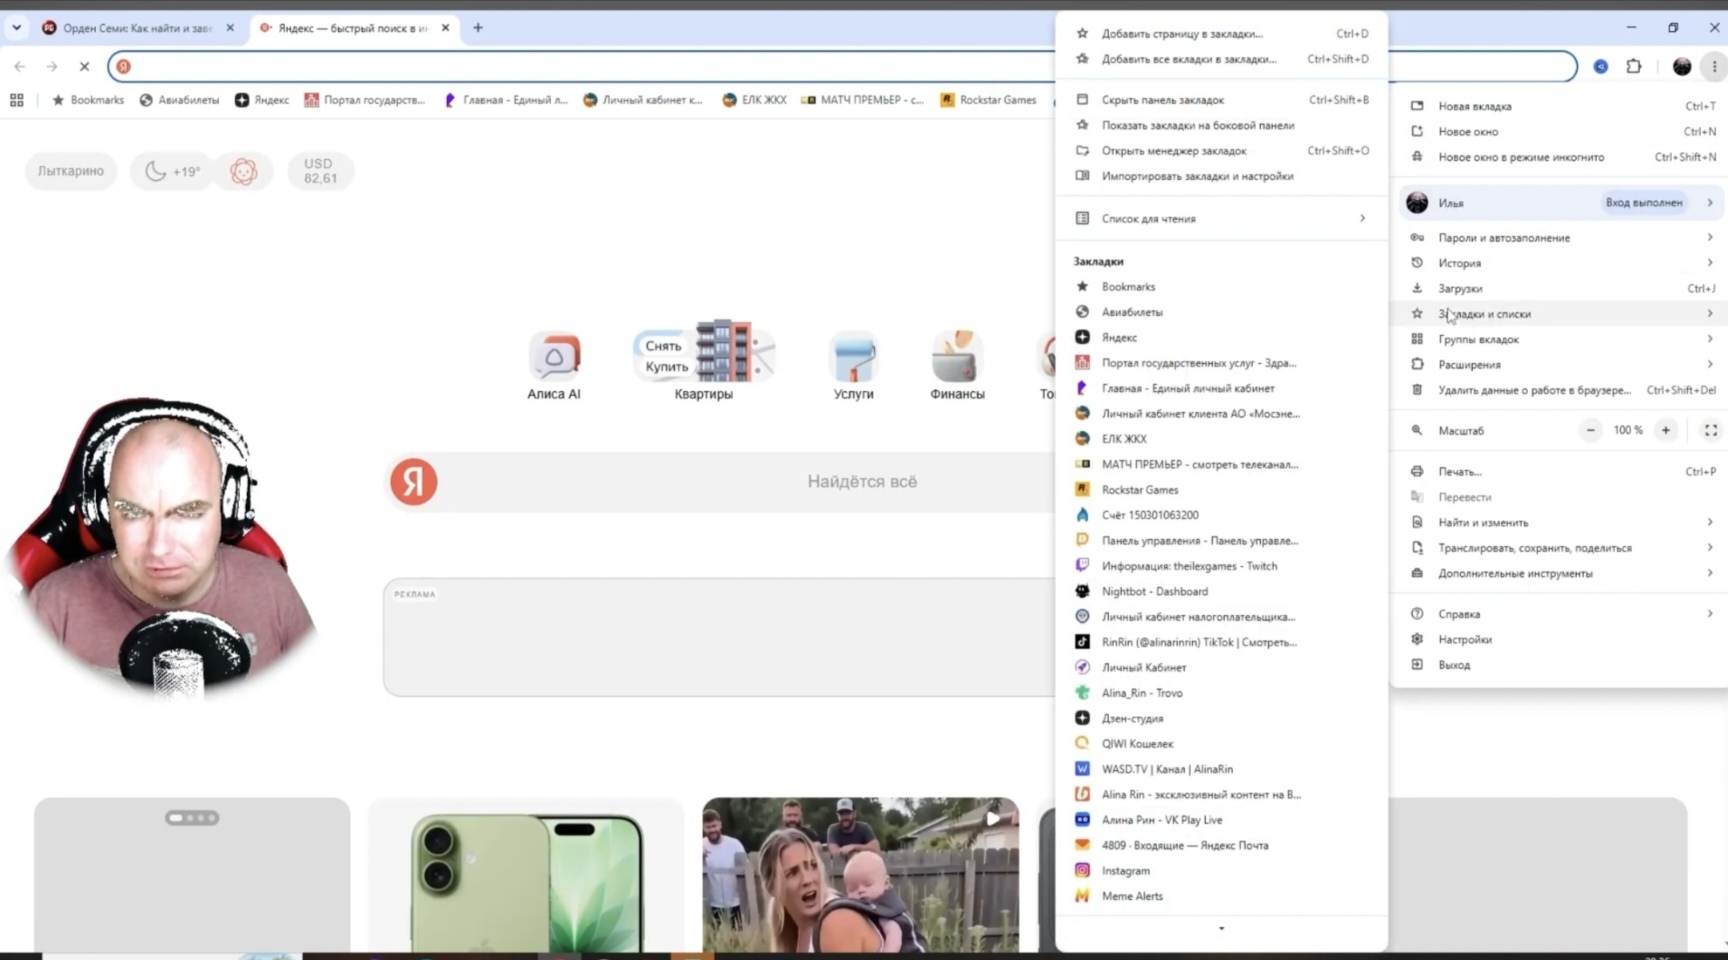Open the green smartphone ad thumbnail

[x=527, y=876]
